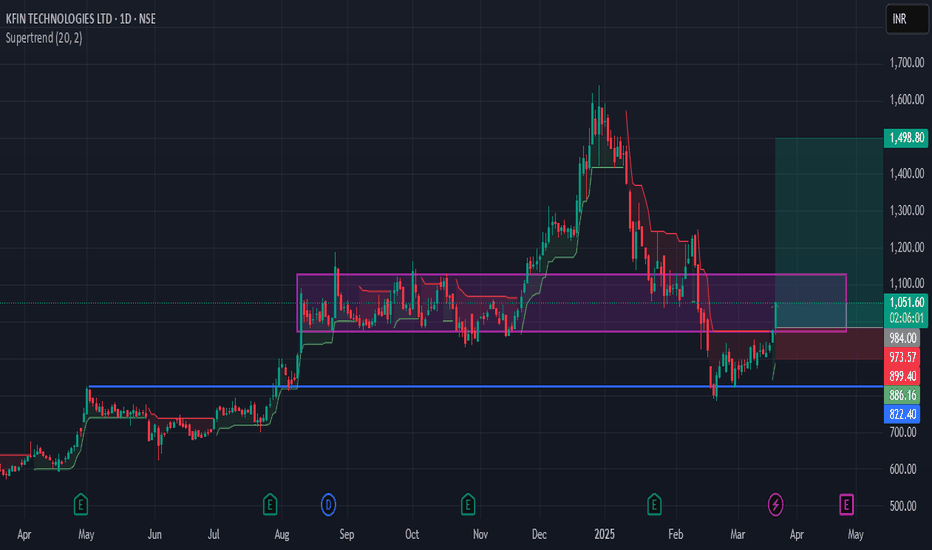Click the Feb label on time axis
The image size is (932, 550).
tap(675, 535)
